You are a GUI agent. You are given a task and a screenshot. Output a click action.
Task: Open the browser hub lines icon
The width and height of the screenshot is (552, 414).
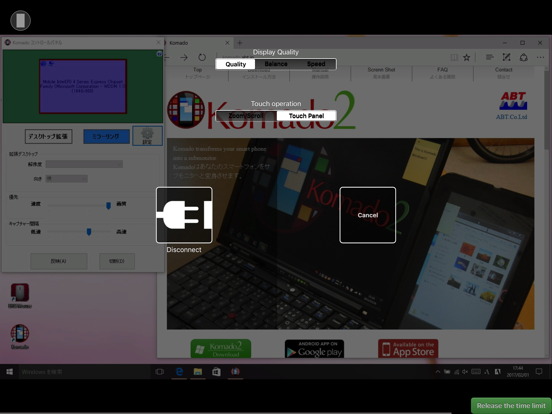tap(489, 57)
